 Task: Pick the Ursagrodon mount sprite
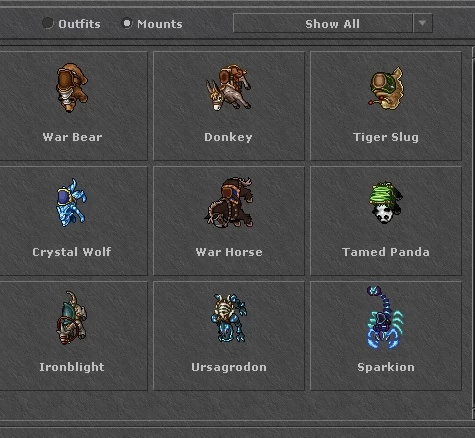pos(229,318)
